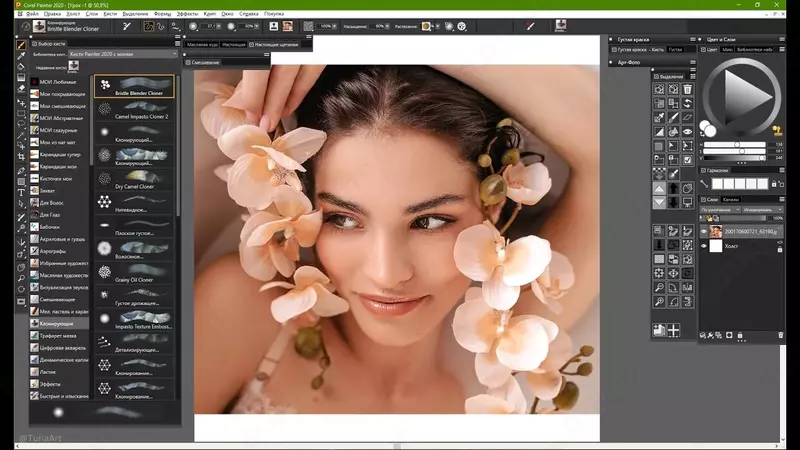Click the rubber stamp clone color icon
800x450 pixels.
pyautogui.click(x=777, y=131)
